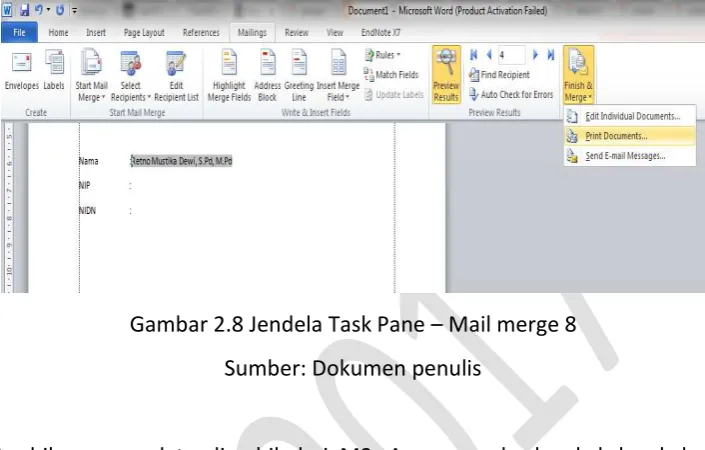The image size is (705, 450).
Task: Switch to the Insert tab
Action: (x=96, y=32)
